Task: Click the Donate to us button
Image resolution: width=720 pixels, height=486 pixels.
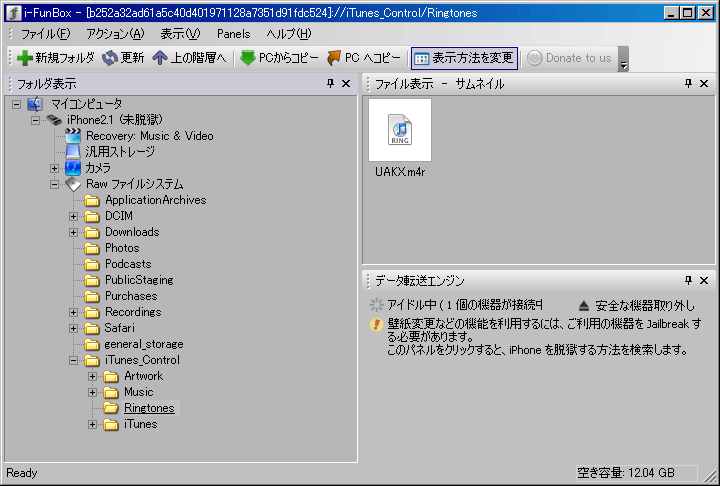Action: [569, 58]
